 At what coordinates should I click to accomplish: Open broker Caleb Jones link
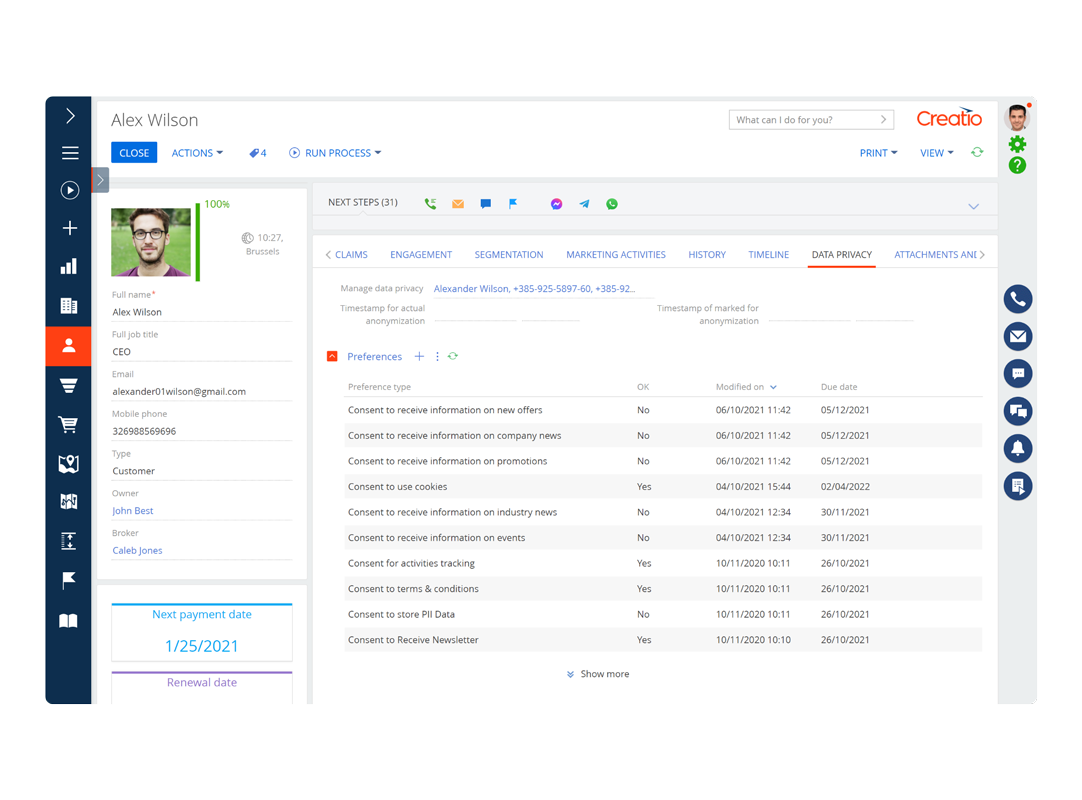click(137, 551)
